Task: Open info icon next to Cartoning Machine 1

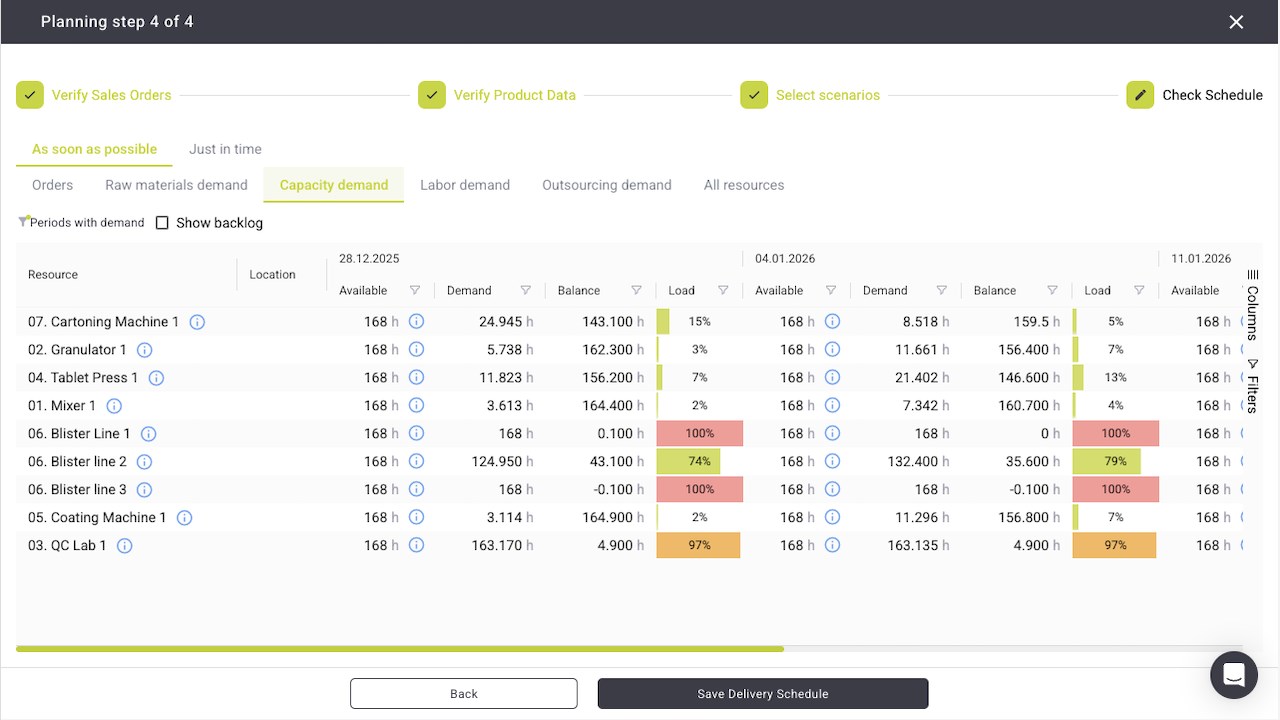Action: 197,322
